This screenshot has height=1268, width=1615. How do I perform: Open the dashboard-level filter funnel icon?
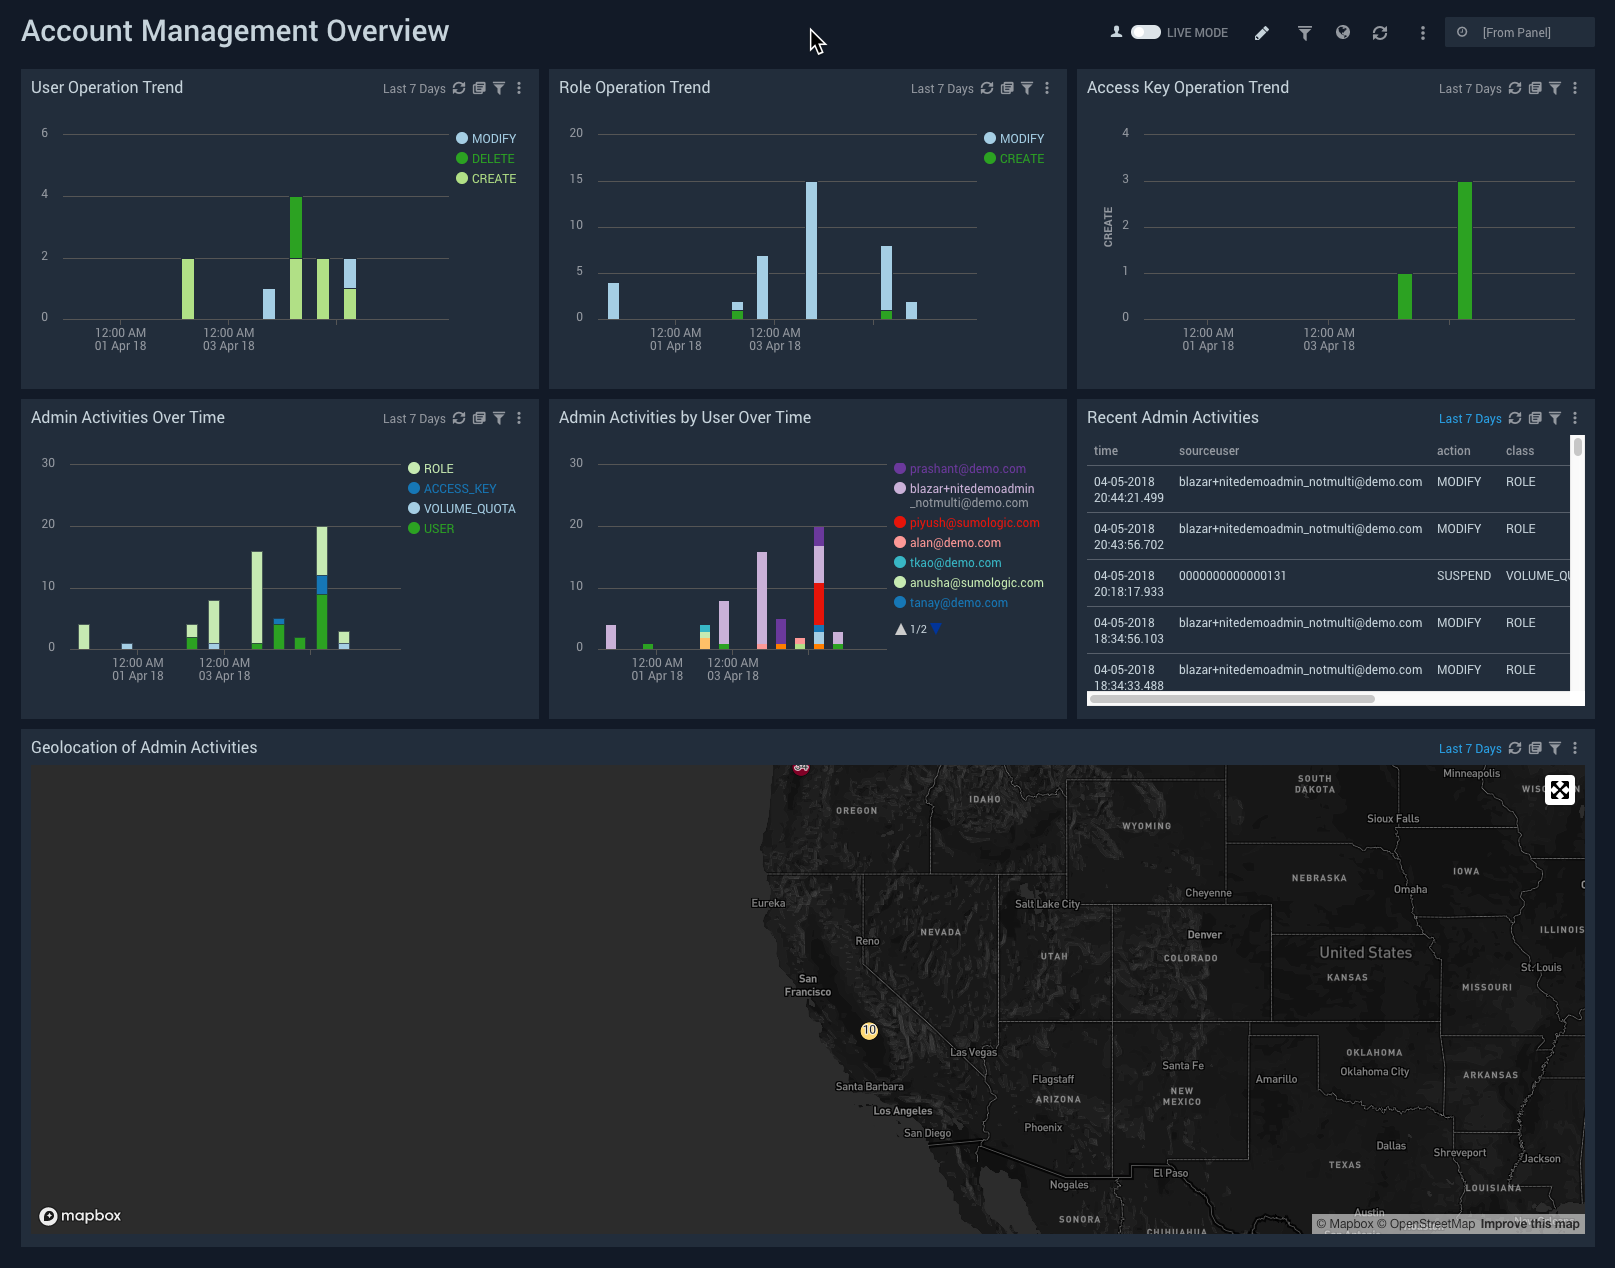click(1304, 33)
